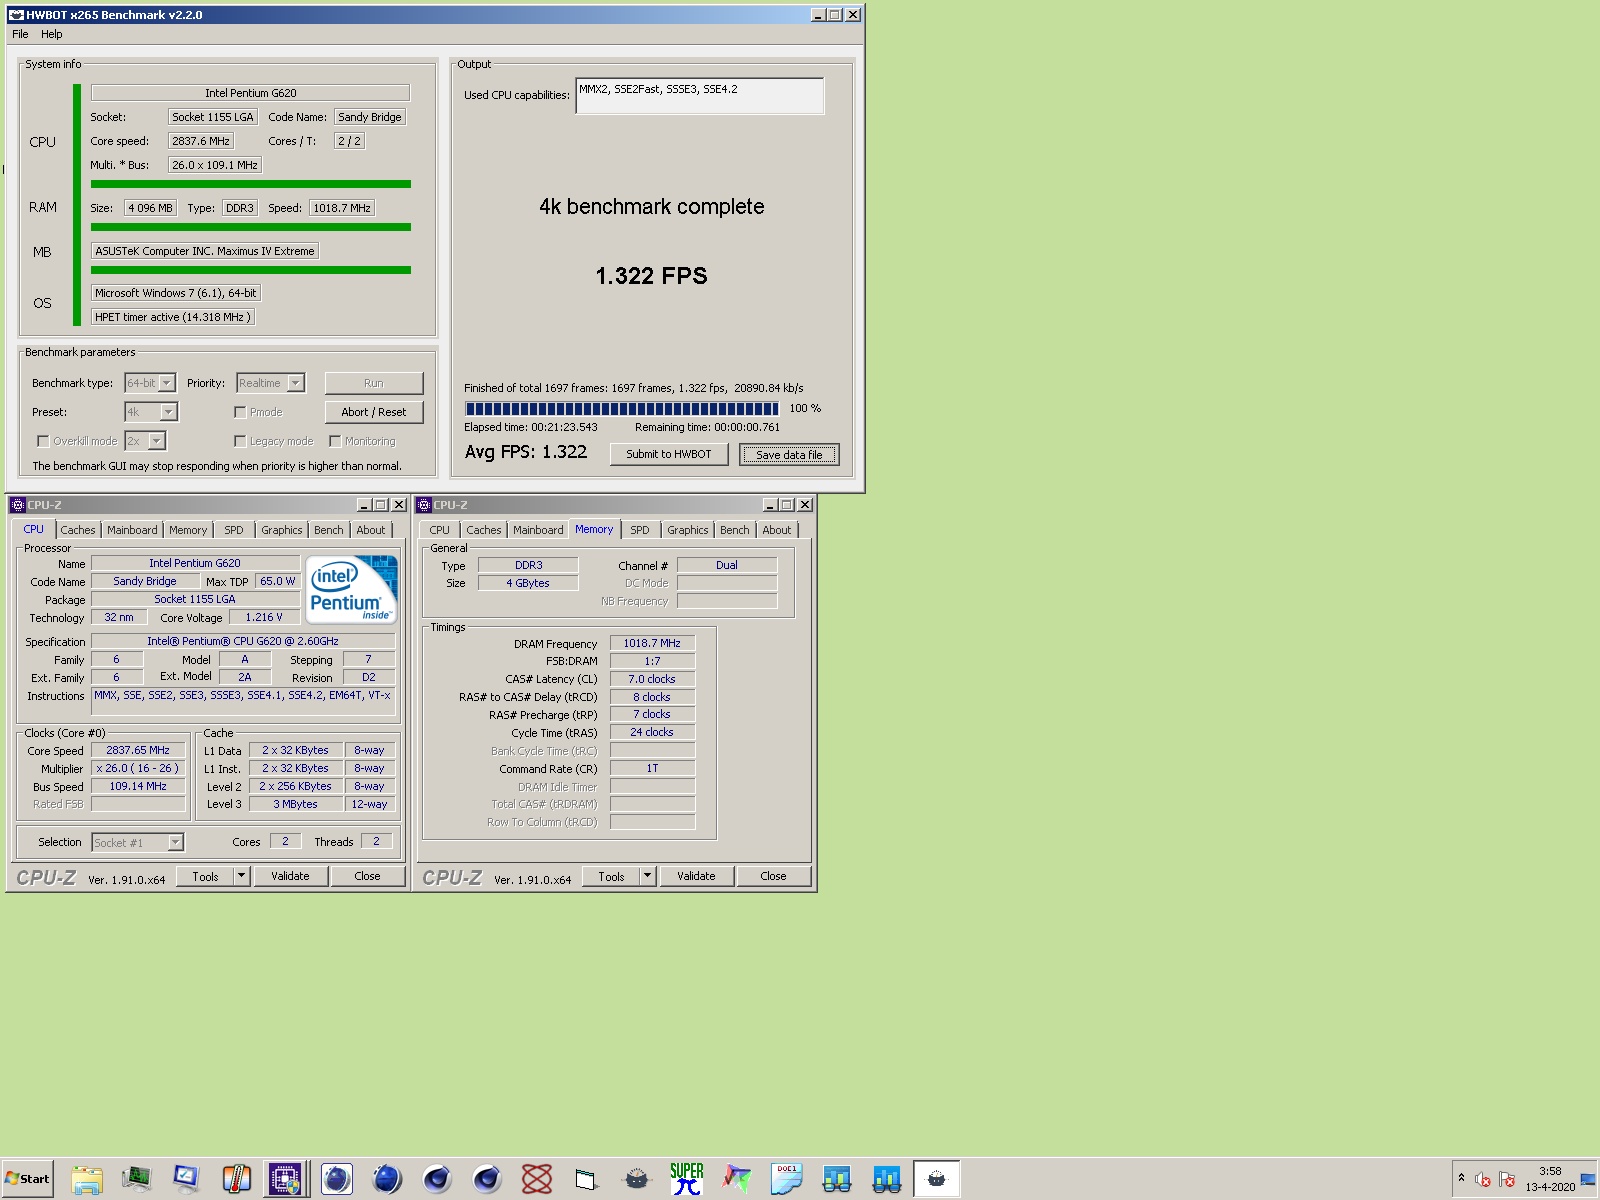This screenshot has width=1600, height=1200.
Task: Click the Core Speed 2837.65 MHz value
Action: [x=138, y=750]
